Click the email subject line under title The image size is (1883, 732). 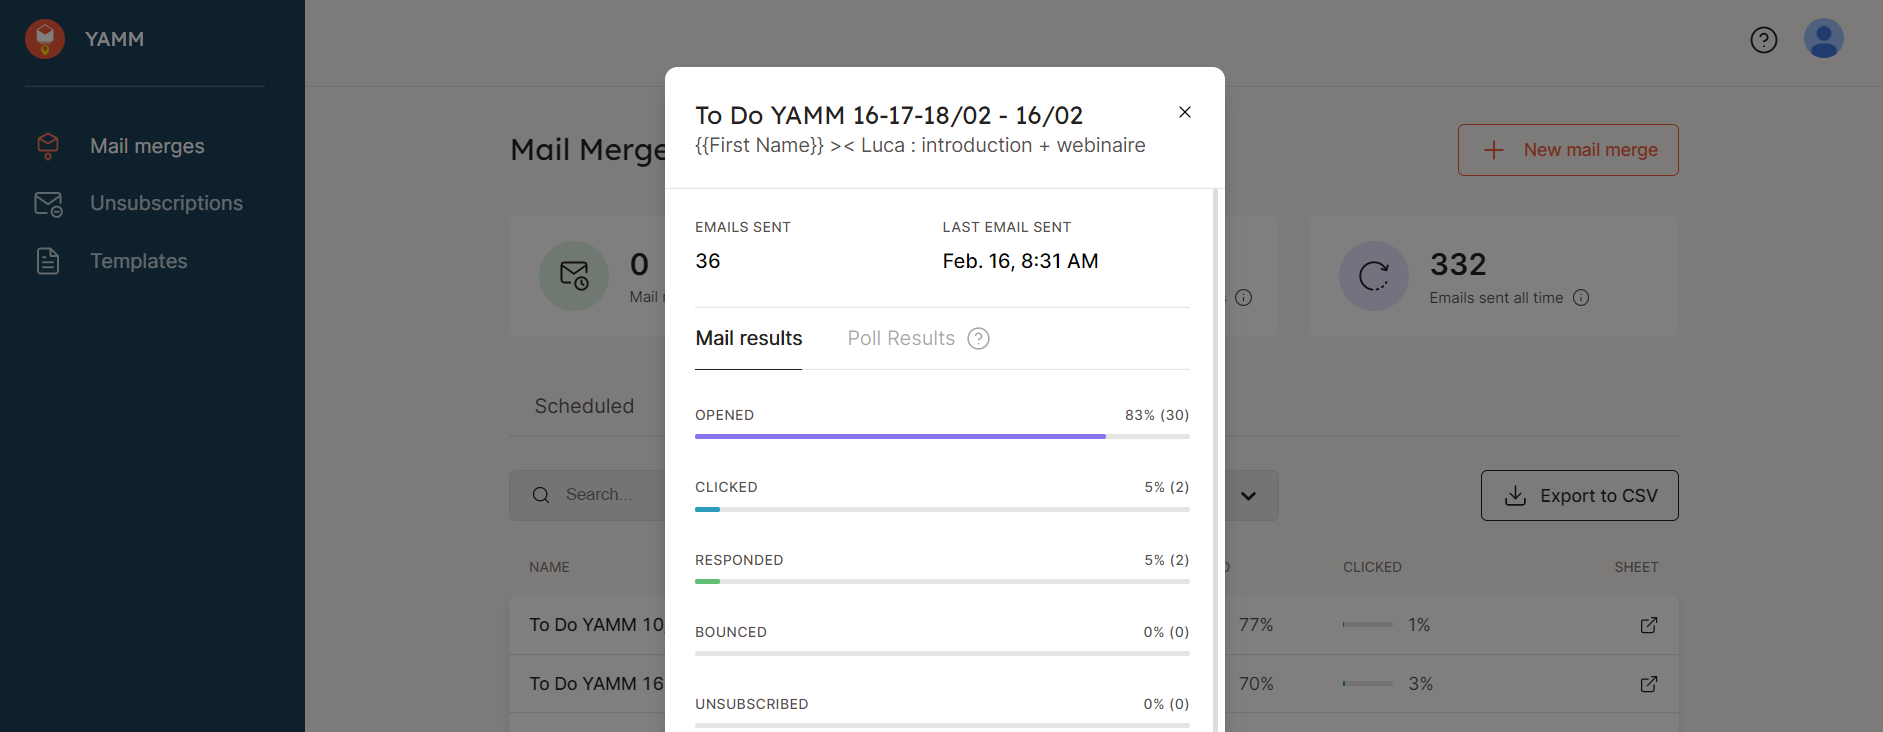(x=920, y=146)
